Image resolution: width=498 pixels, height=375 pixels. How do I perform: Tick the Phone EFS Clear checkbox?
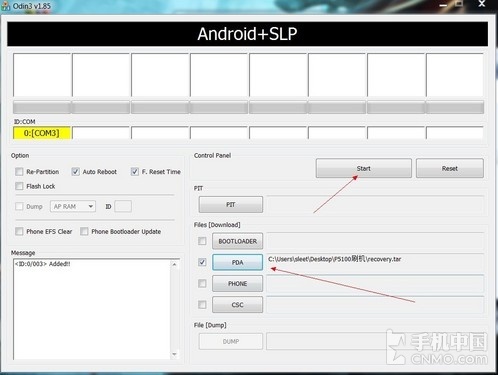(x=19, y=231)
